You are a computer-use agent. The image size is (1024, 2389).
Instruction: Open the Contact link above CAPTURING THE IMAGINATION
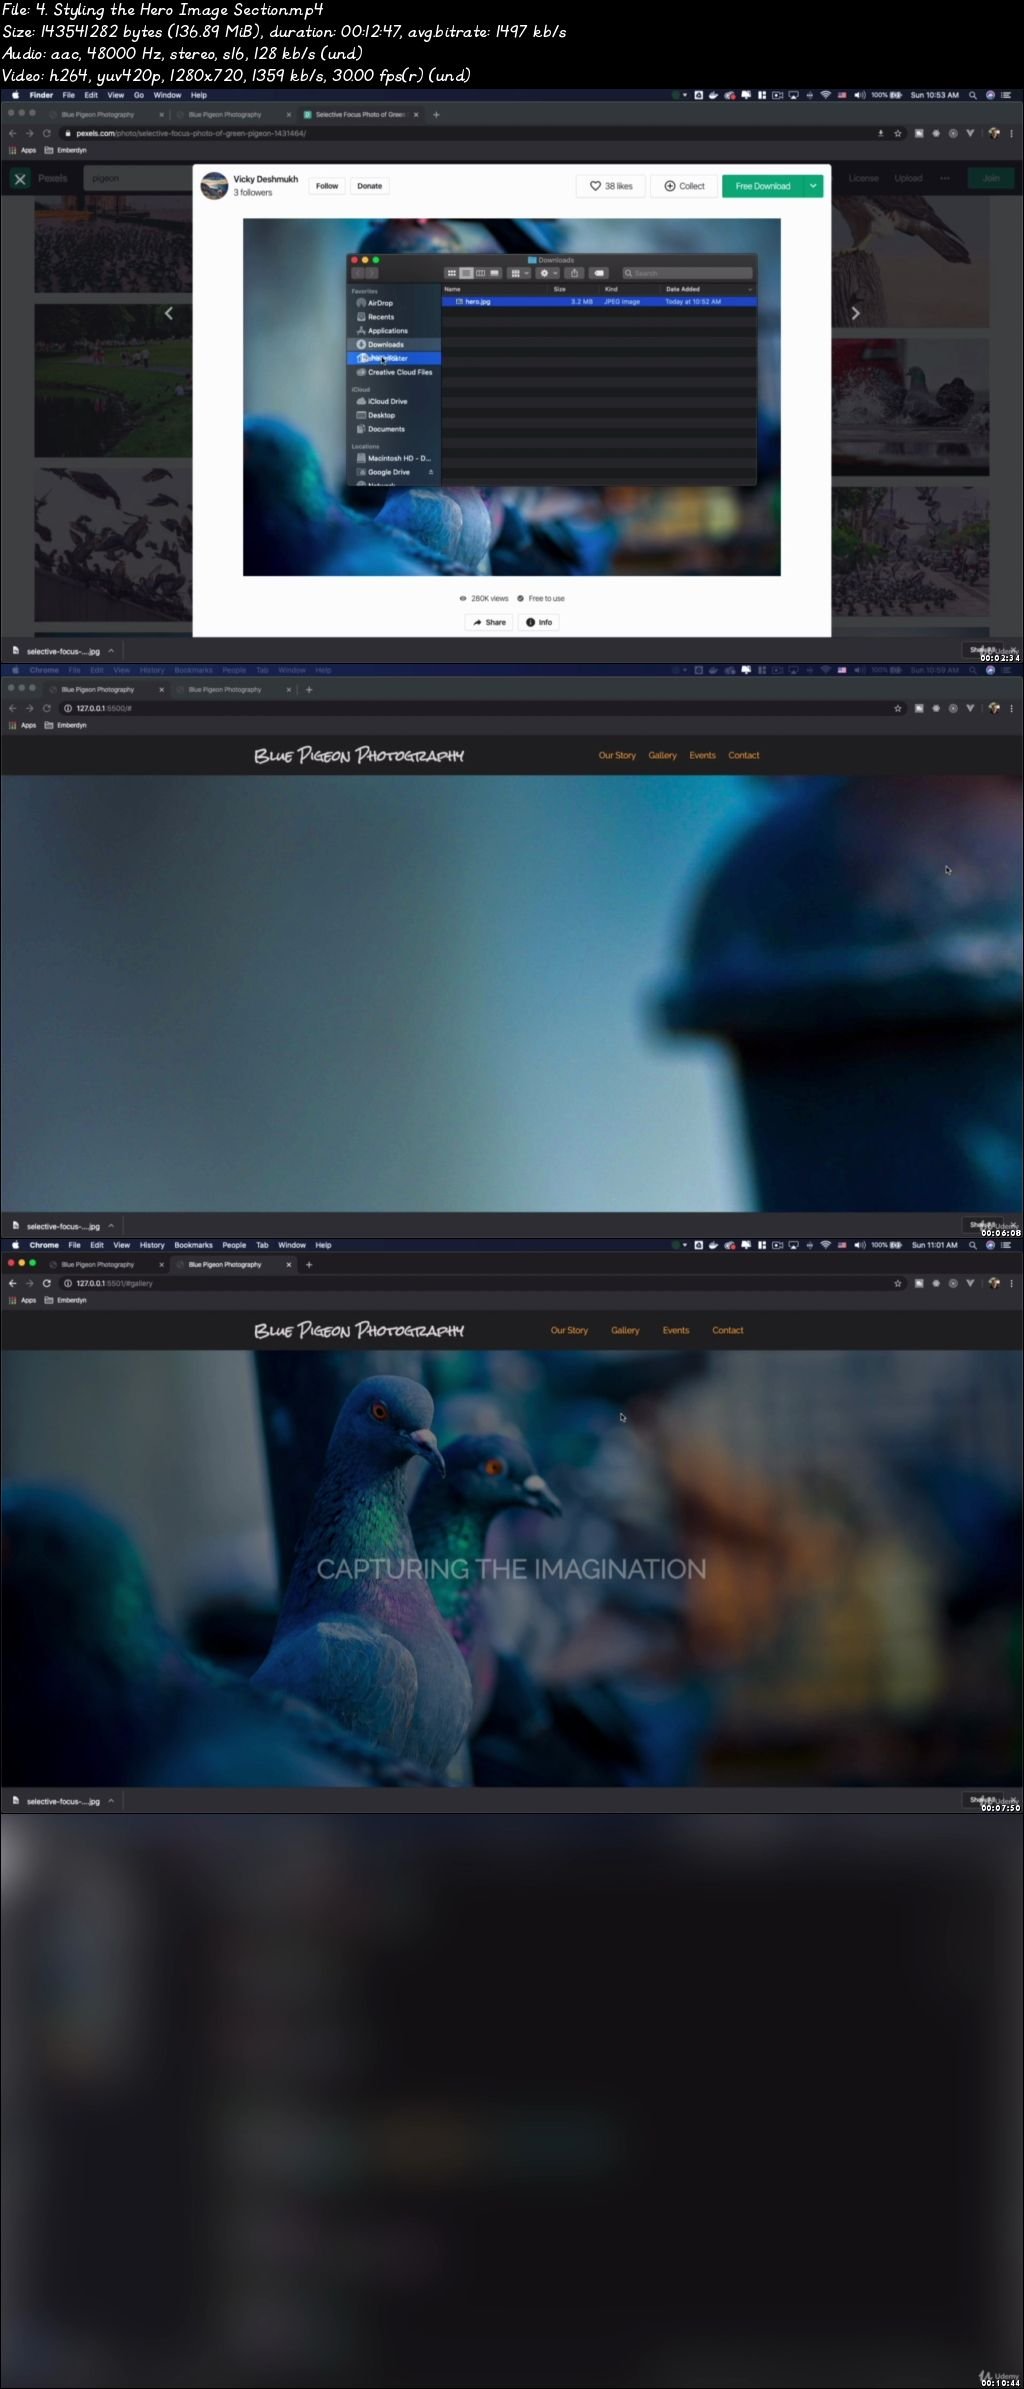point(728,1330)
